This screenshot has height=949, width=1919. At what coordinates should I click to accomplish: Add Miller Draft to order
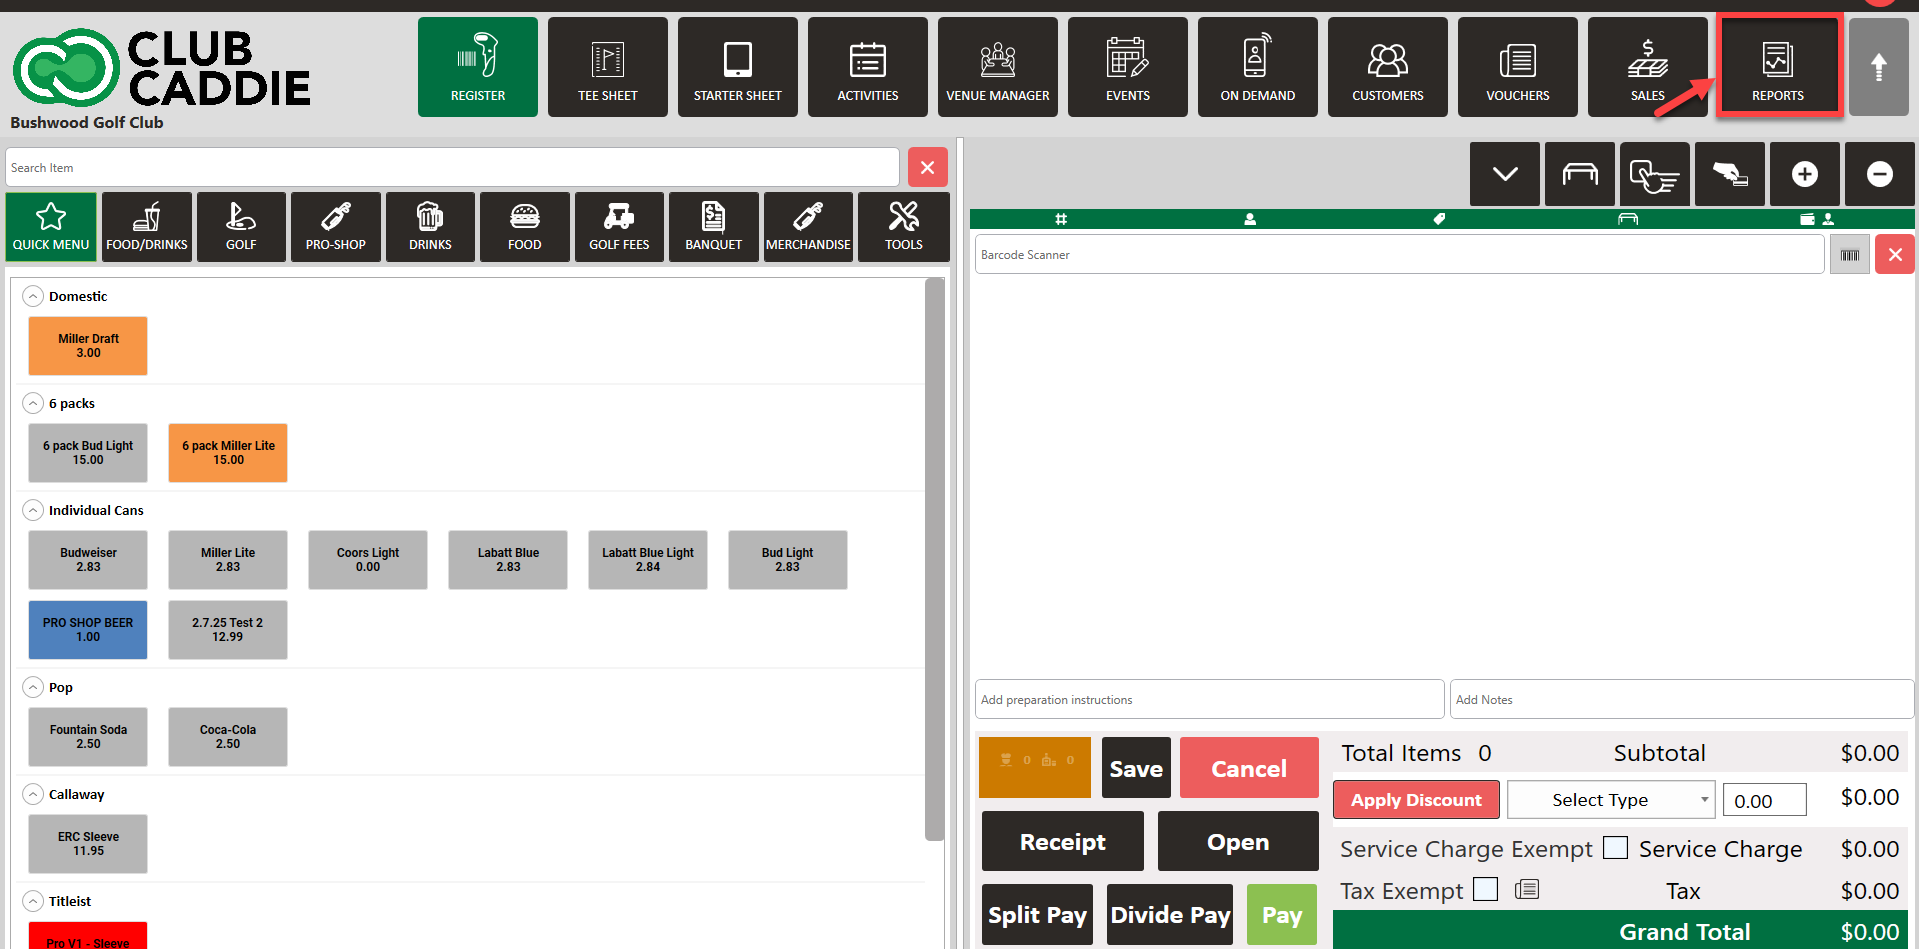click(88, 346)
